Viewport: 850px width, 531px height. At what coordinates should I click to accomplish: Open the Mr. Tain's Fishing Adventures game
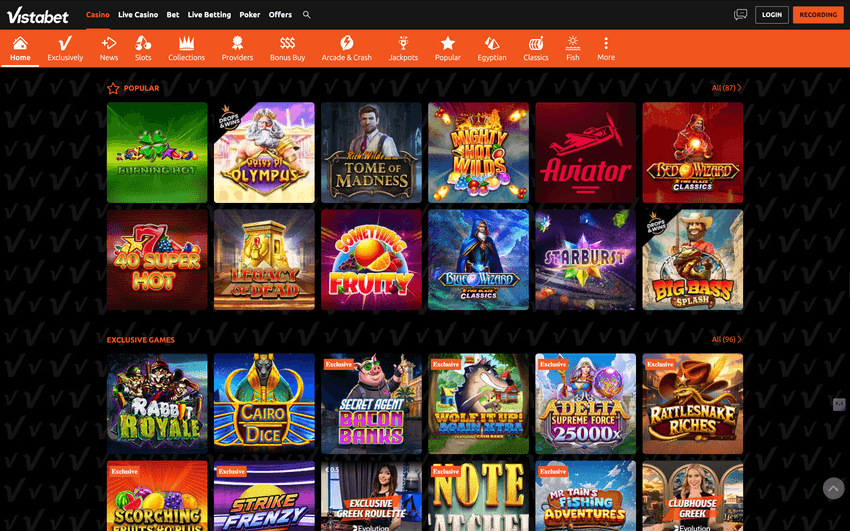585,496
